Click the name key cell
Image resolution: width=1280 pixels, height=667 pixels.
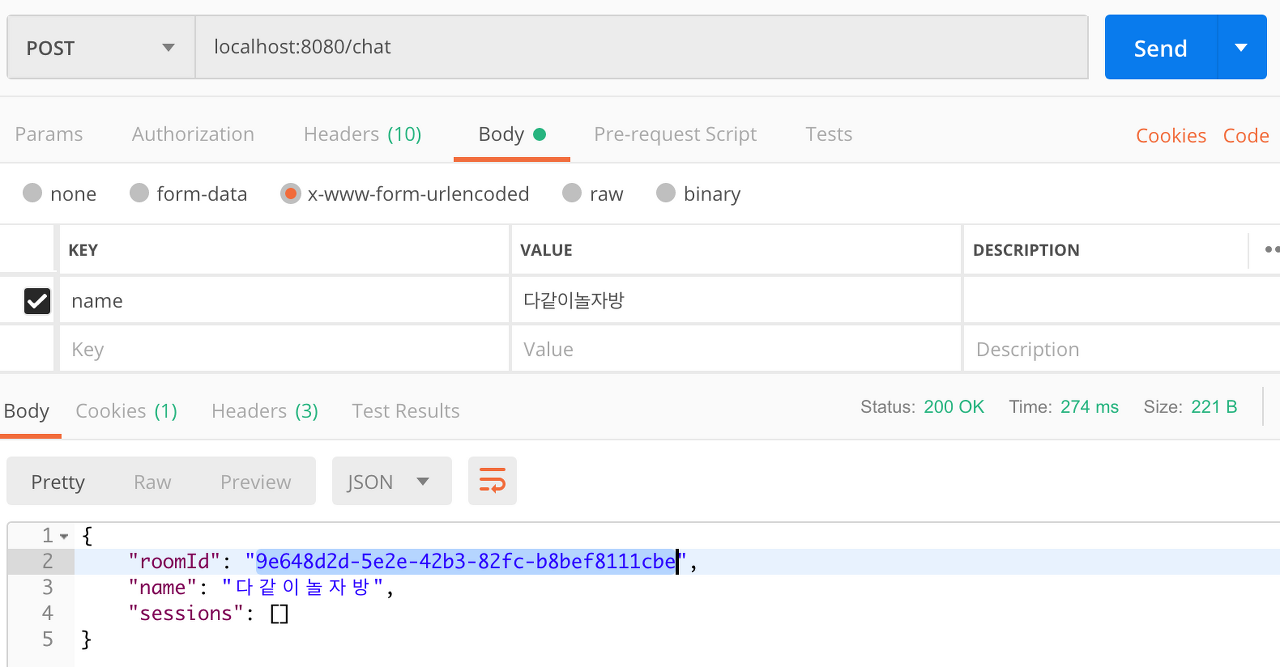point(284,300)
